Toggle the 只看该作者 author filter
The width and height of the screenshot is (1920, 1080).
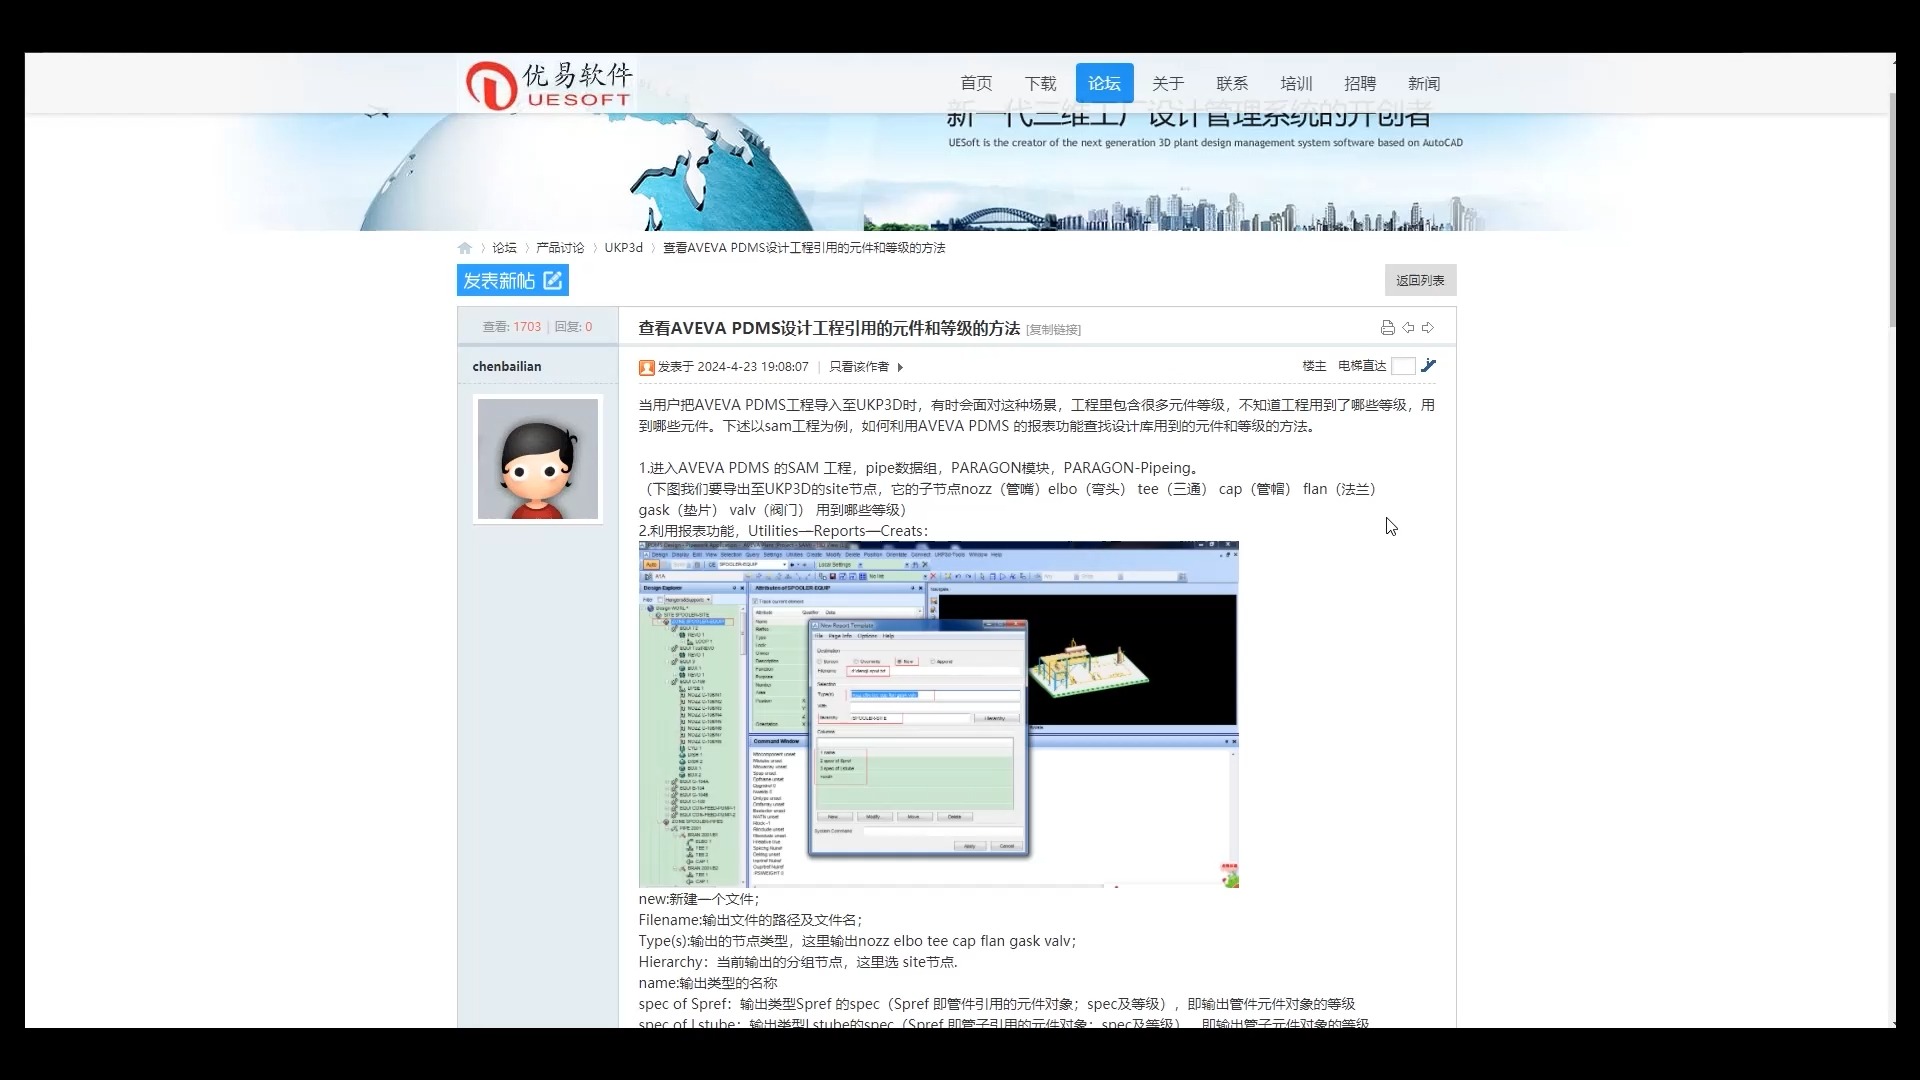tap(858, 367)
